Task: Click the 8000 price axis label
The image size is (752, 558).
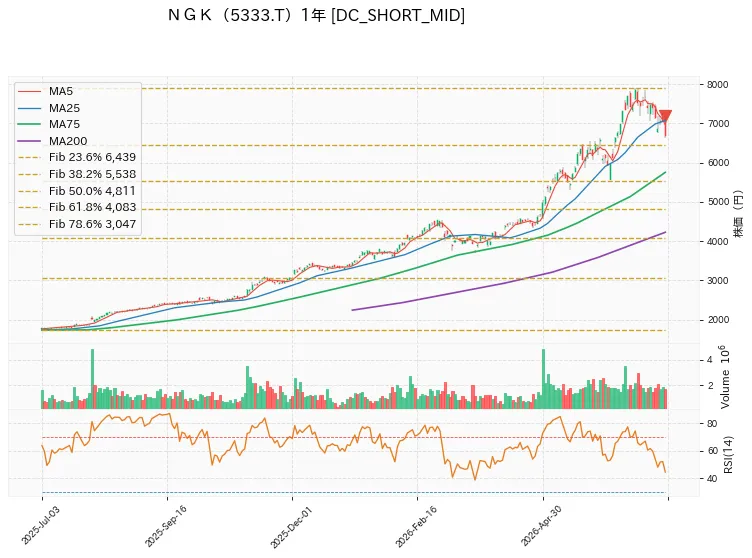Action: pos(717,84)
